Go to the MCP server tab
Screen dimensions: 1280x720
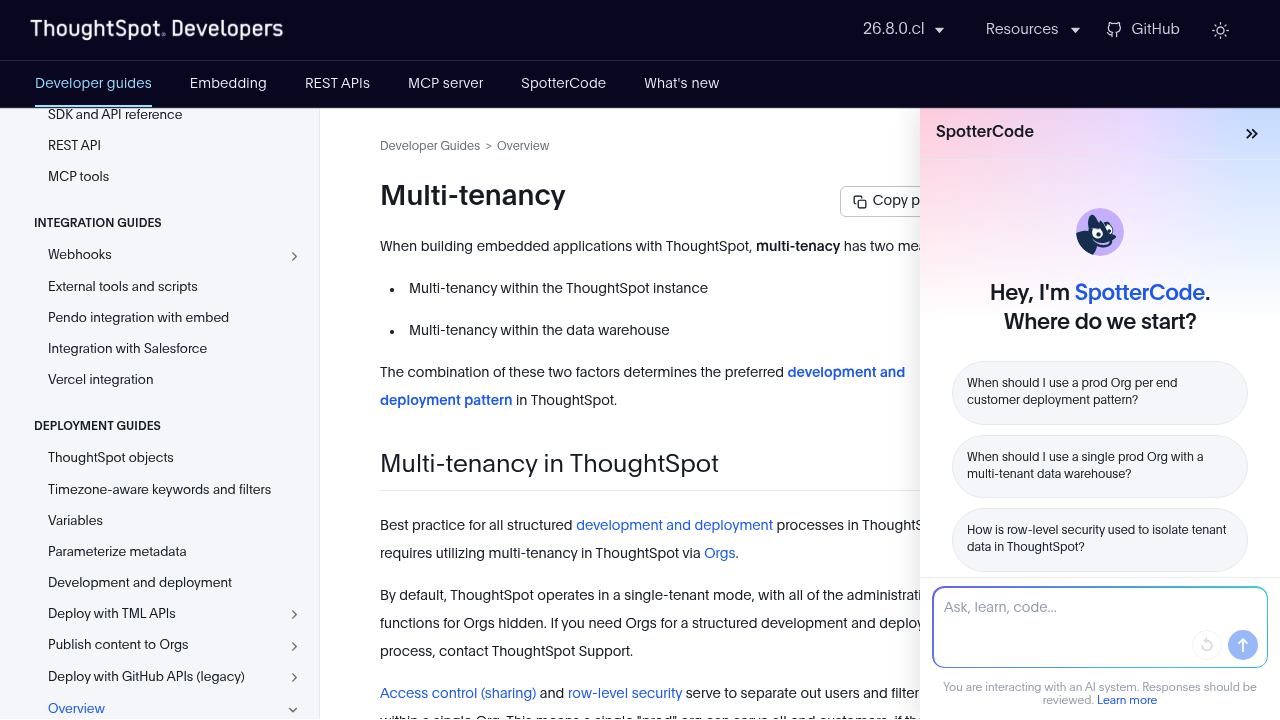coord(445,83)
